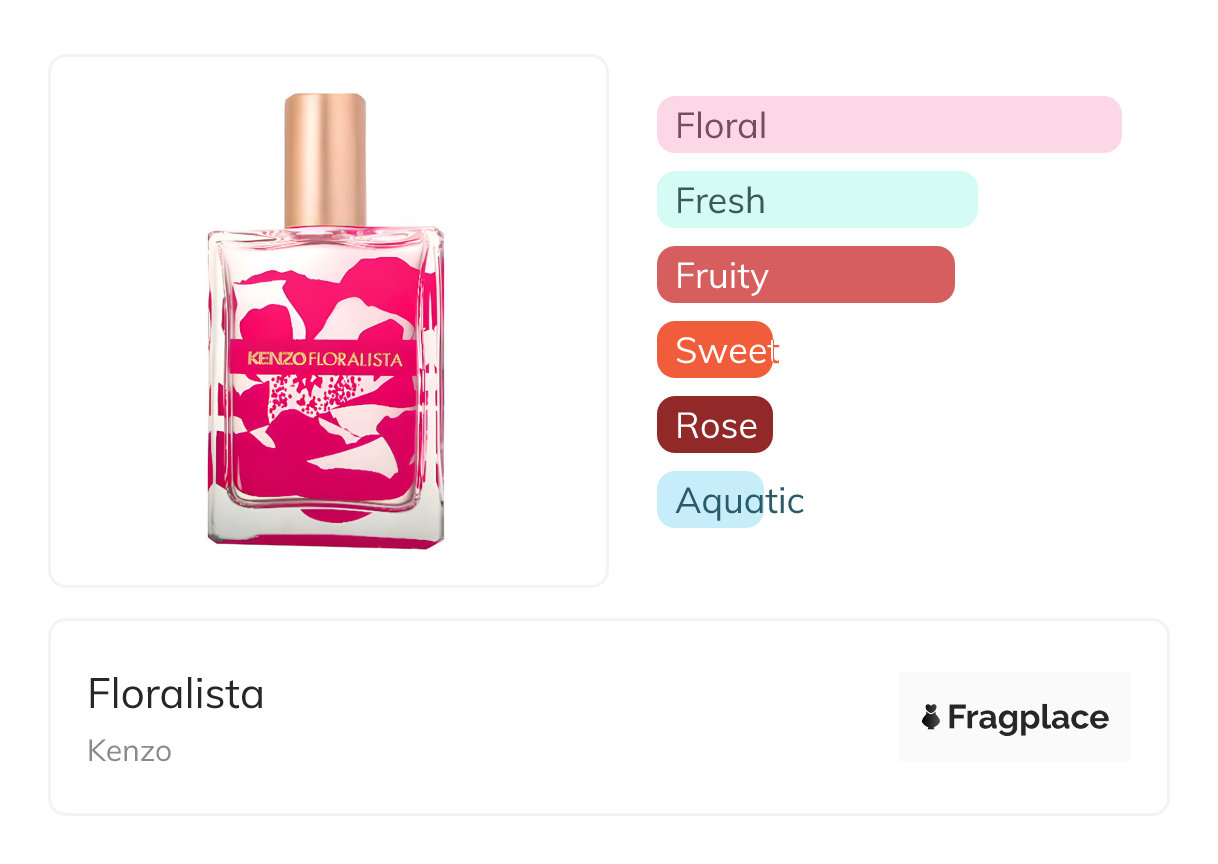The height and width of the screenshot is (864, 1218).
Task: Choose the orange Sweet accord bar
Action: click(x=714, y=350)
